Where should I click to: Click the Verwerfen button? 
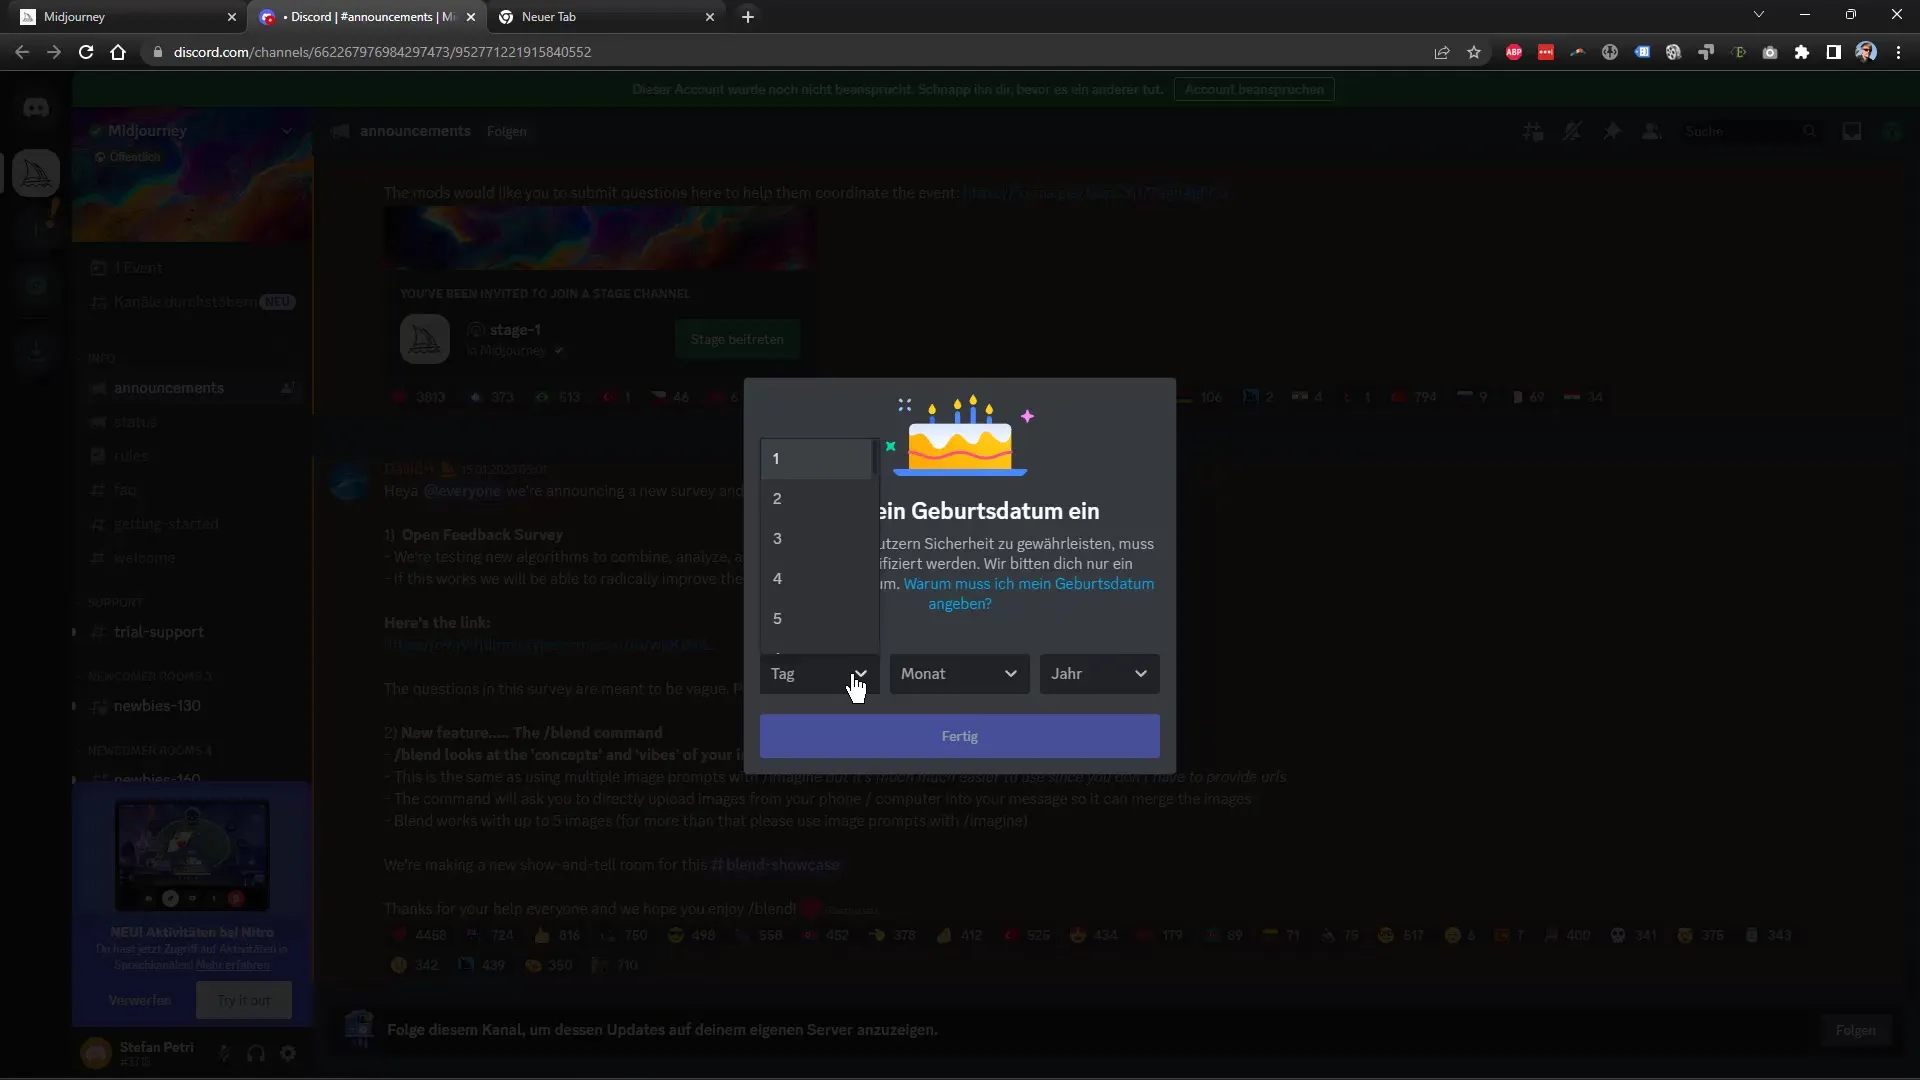pos(140,1000)
